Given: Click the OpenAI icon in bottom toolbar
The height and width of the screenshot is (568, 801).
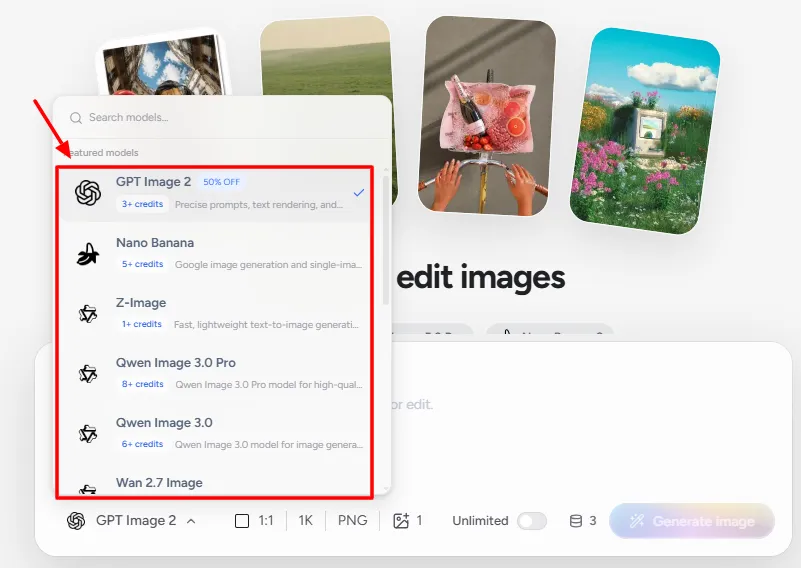Looking at the screenshot, I should [76, 521].
